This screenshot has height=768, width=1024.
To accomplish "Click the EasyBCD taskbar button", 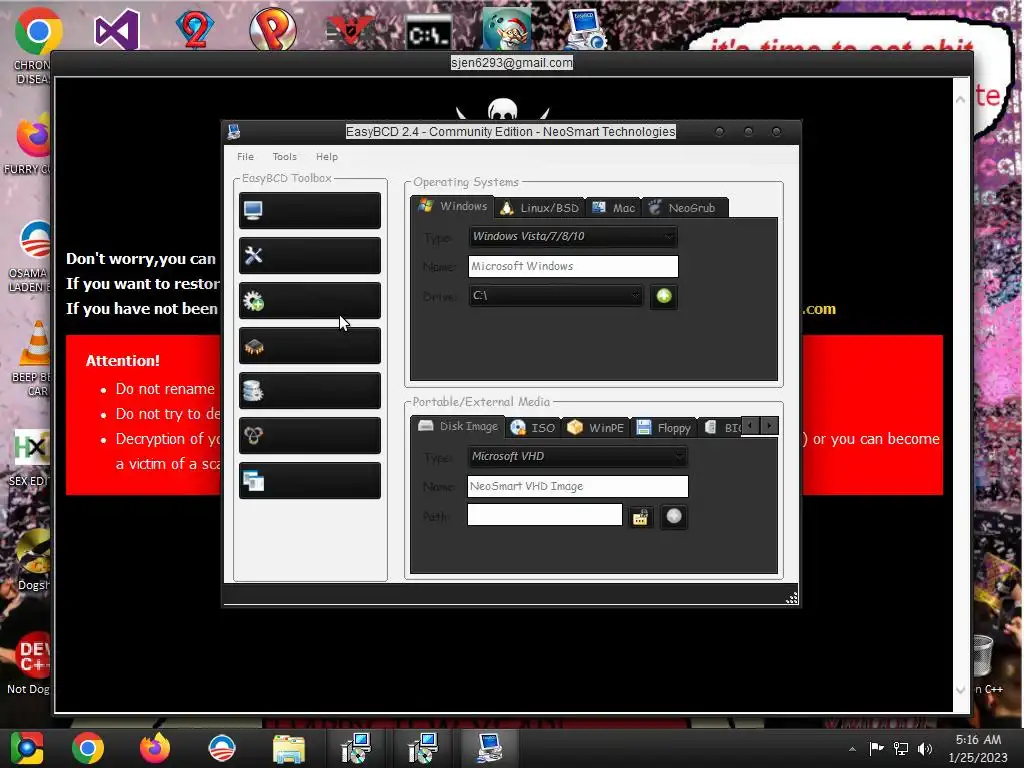I will [490, 748].
